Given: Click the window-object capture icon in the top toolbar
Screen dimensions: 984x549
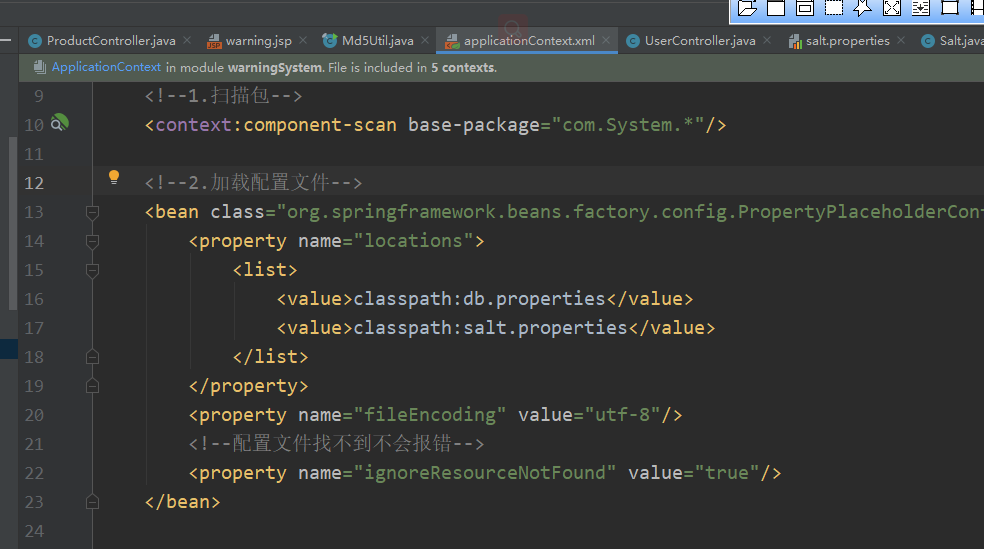Looking at the screenshot, I should click(805, 8).
